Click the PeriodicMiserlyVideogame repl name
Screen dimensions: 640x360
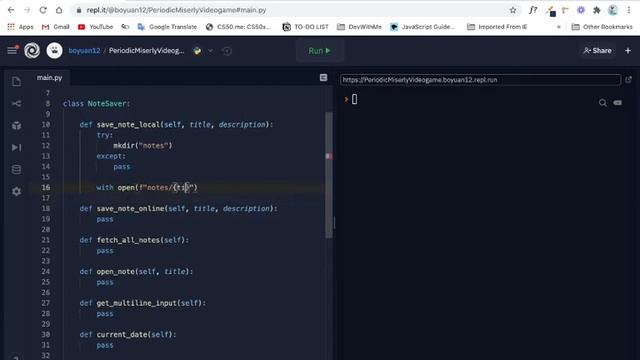coord(147,51)
